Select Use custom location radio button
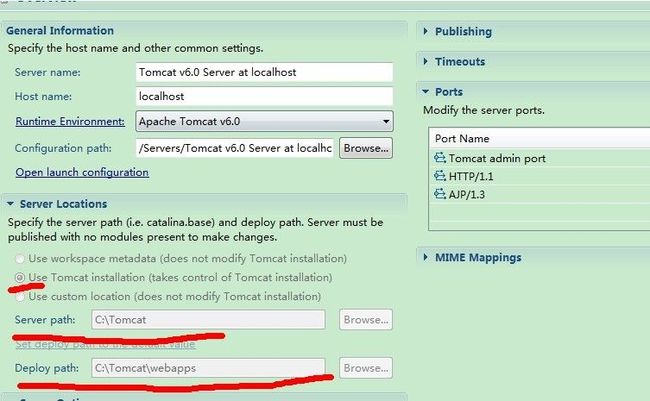 (x=19, y=296)
